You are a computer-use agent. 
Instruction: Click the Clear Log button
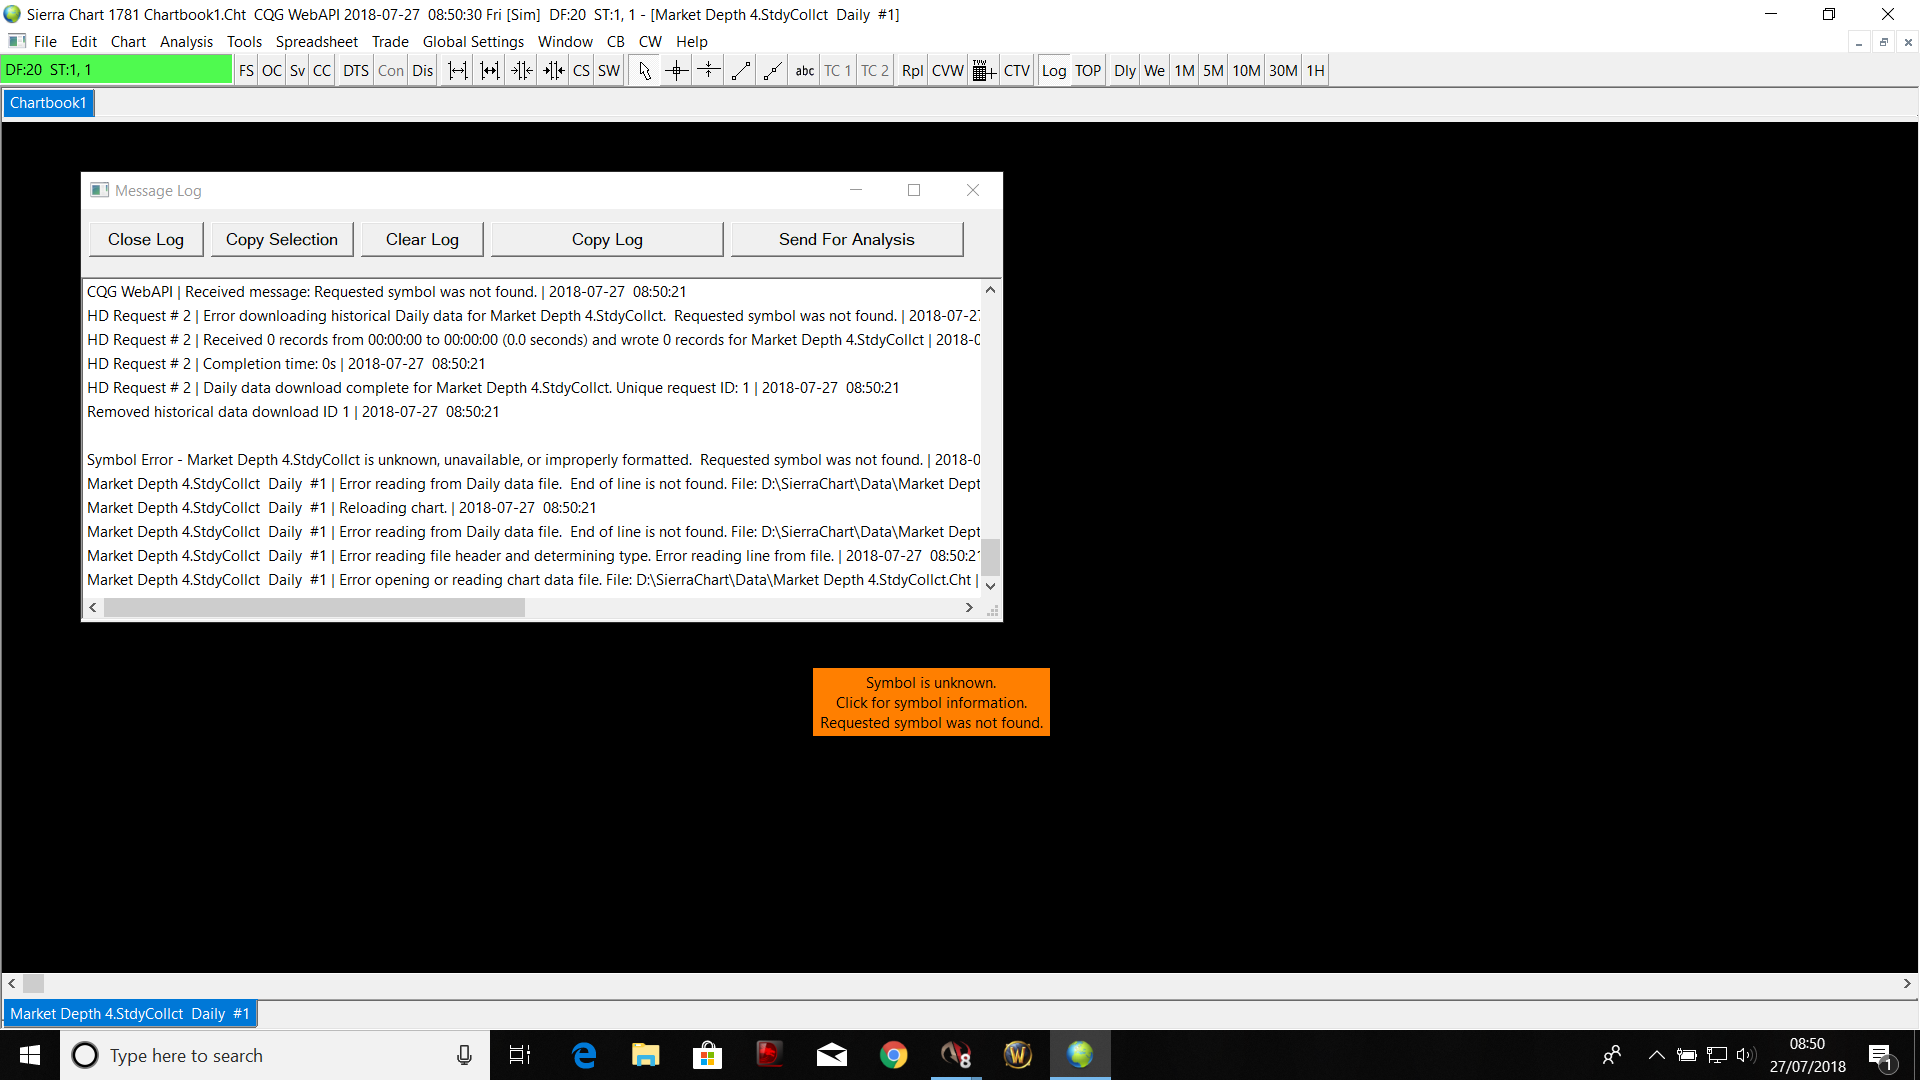pyautogui.click(x=422, y=239)
